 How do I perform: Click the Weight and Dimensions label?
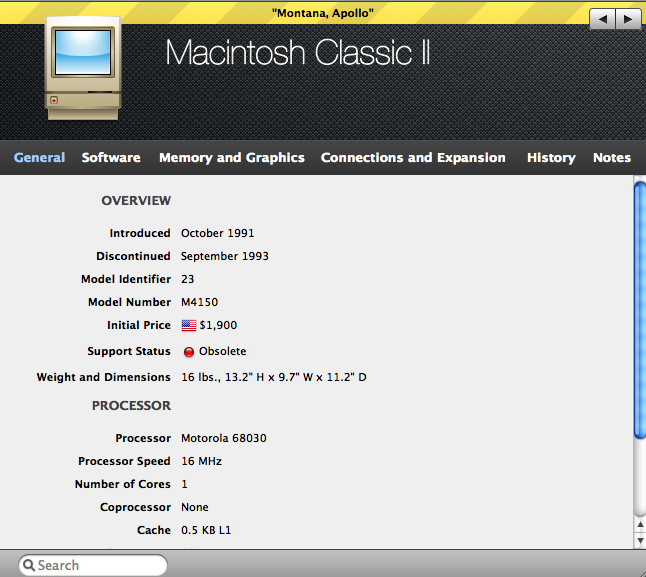[x=103, y=377]
